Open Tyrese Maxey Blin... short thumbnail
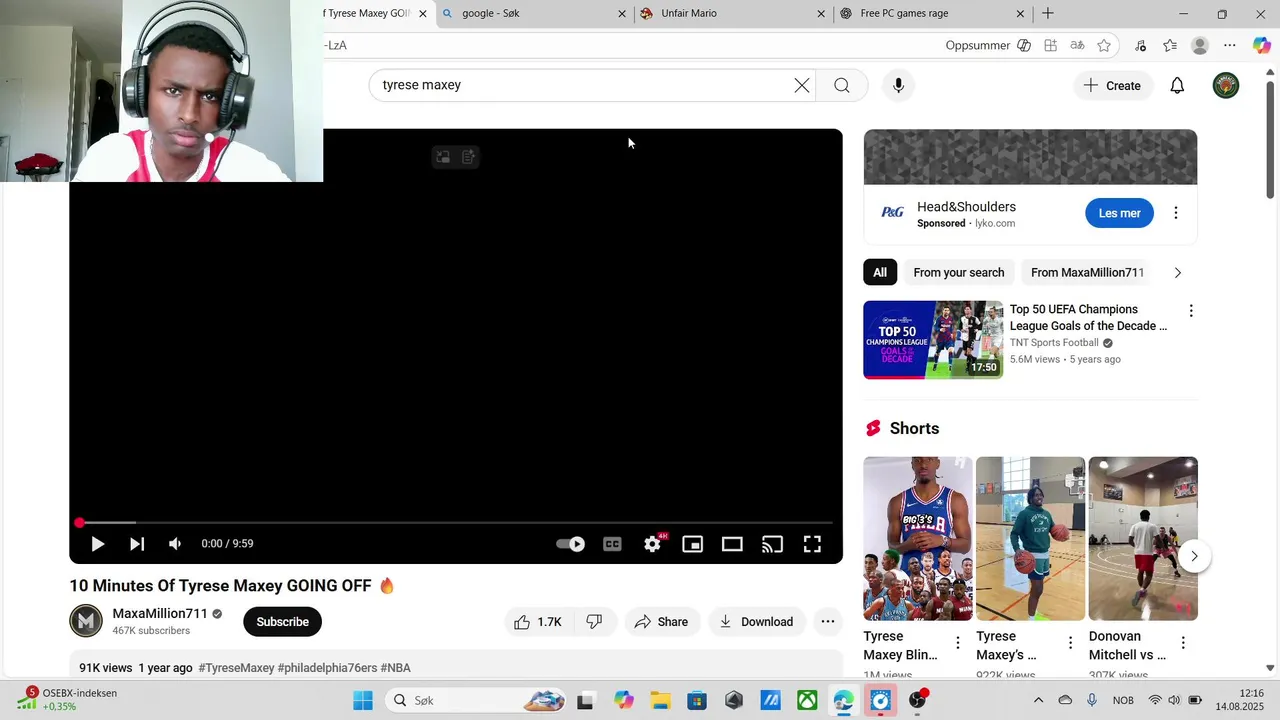 click(918, 539)
